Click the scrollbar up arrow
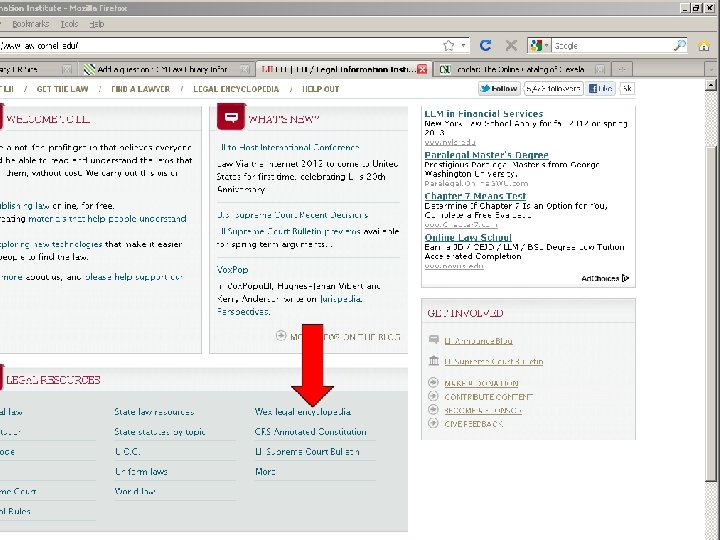The height and width of the screenshot is (540, 720). (x=711, y=85)
